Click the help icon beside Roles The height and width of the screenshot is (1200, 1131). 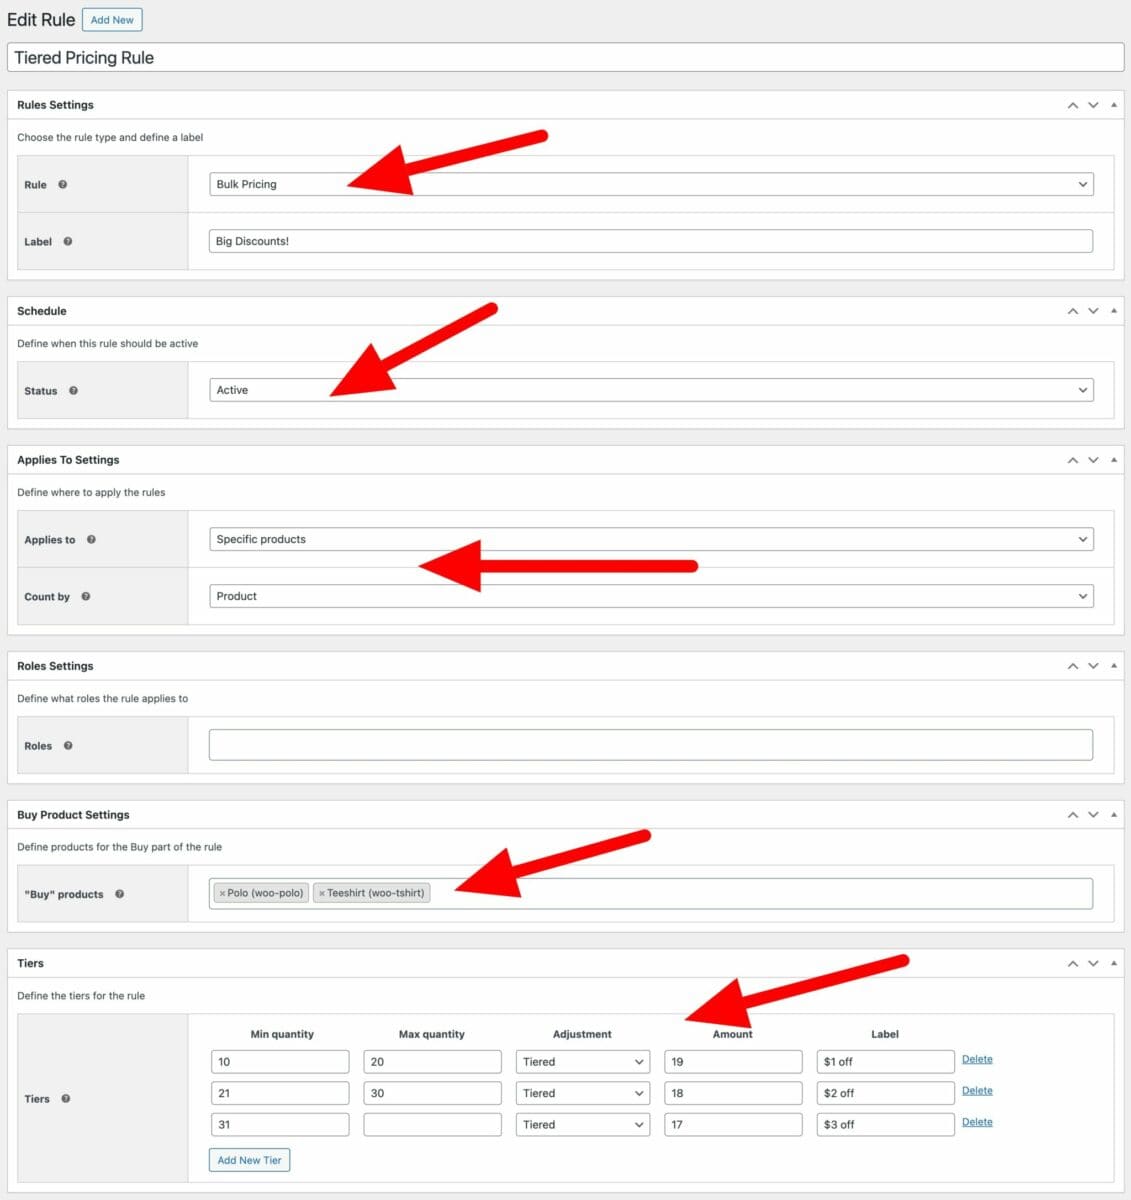(x=68, y=746)
